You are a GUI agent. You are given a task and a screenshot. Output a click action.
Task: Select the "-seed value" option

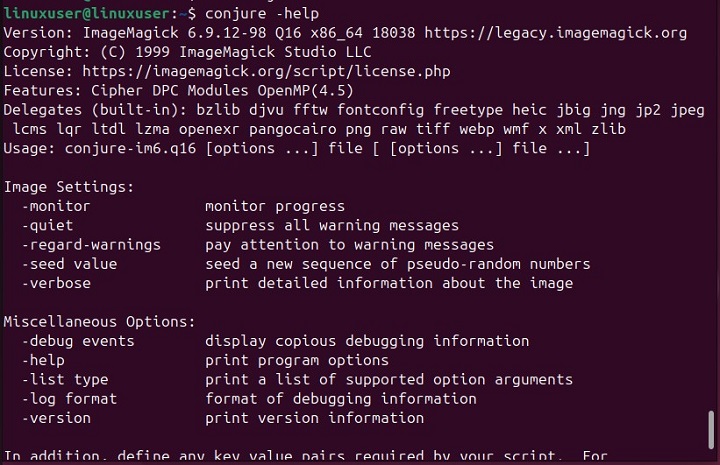(68, 264)
